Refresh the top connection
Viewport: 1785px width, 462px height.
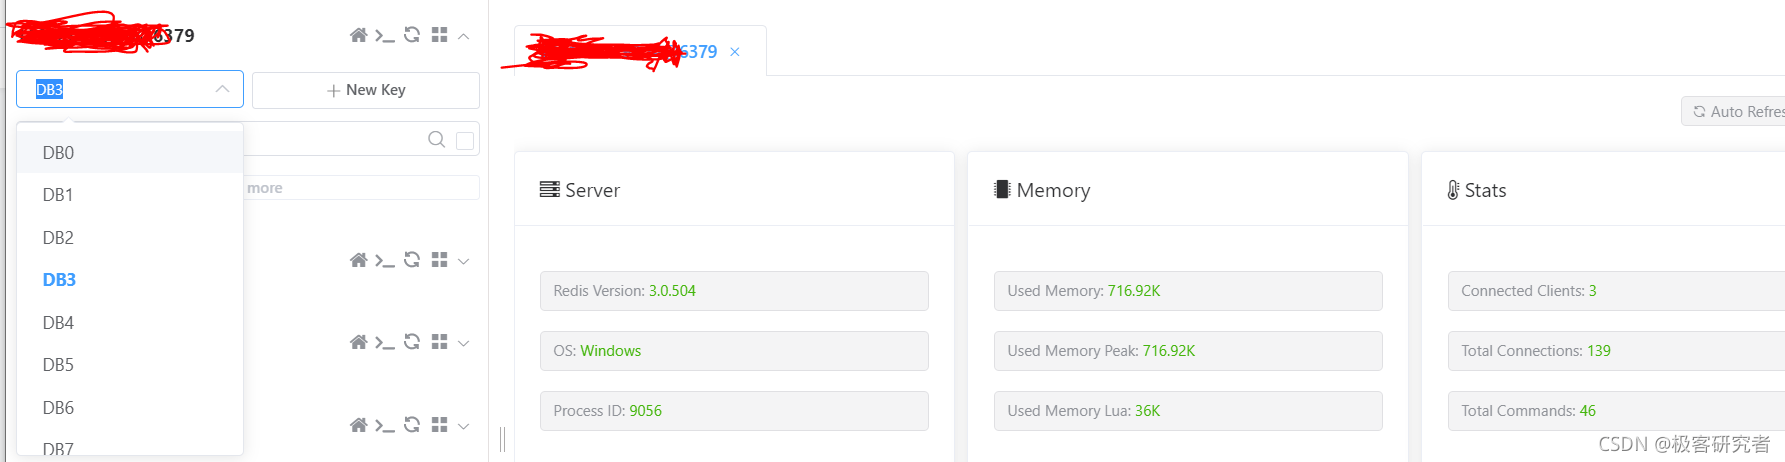412,35
